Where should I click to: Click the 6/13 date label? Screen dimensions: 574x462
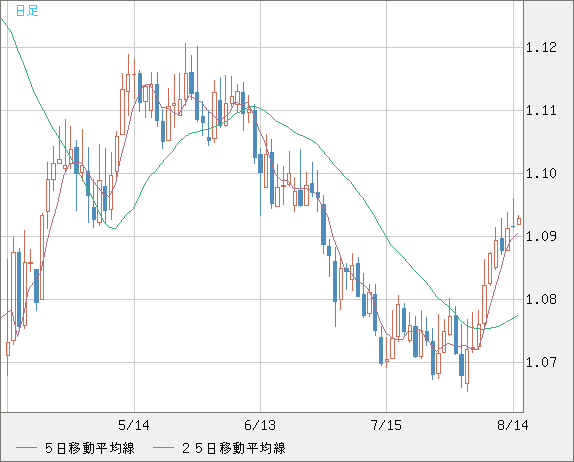pyautogui.click(x=260, y=425)
